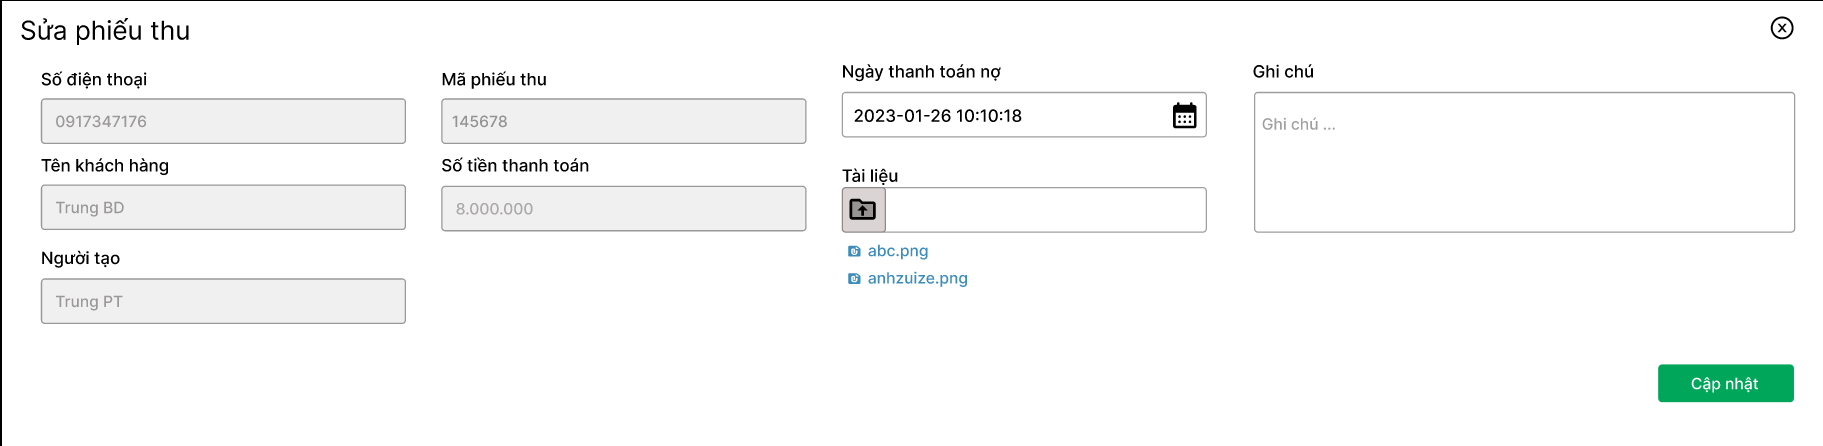Click the folder upload icon under Tài liệu

pos(863,210)
